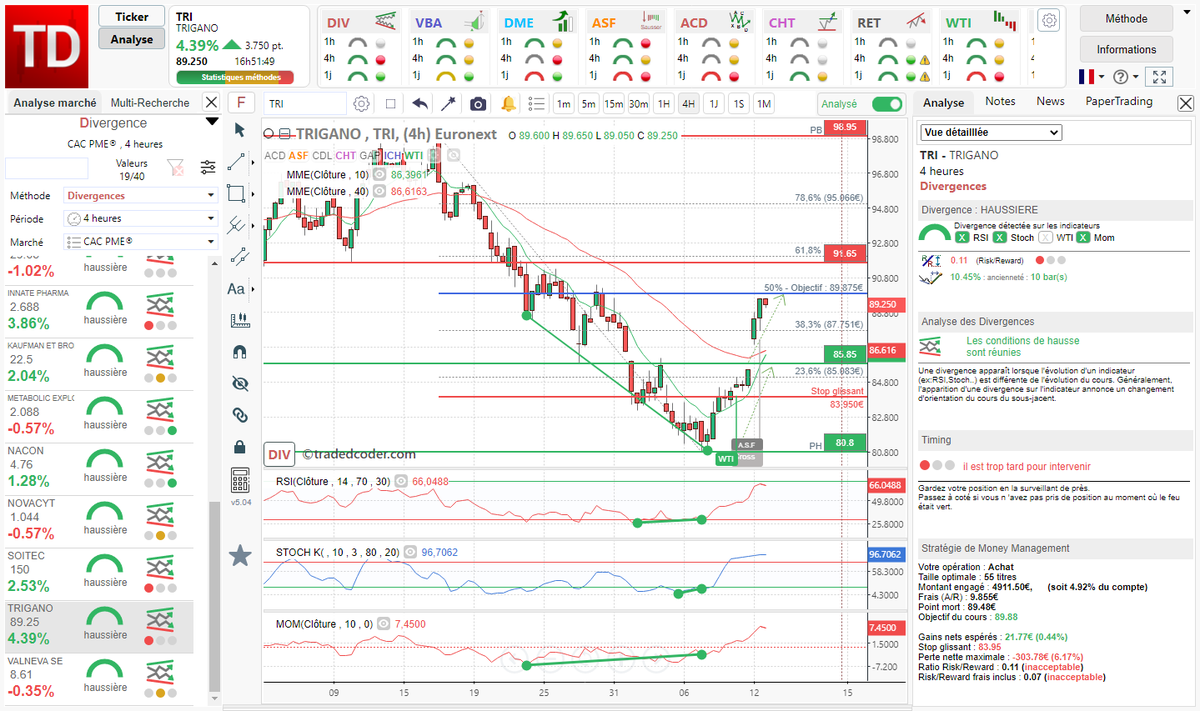1200x711 pixels.
Task: Open the calculator tool
Action: pyautogui.click(x=239, y=479)
